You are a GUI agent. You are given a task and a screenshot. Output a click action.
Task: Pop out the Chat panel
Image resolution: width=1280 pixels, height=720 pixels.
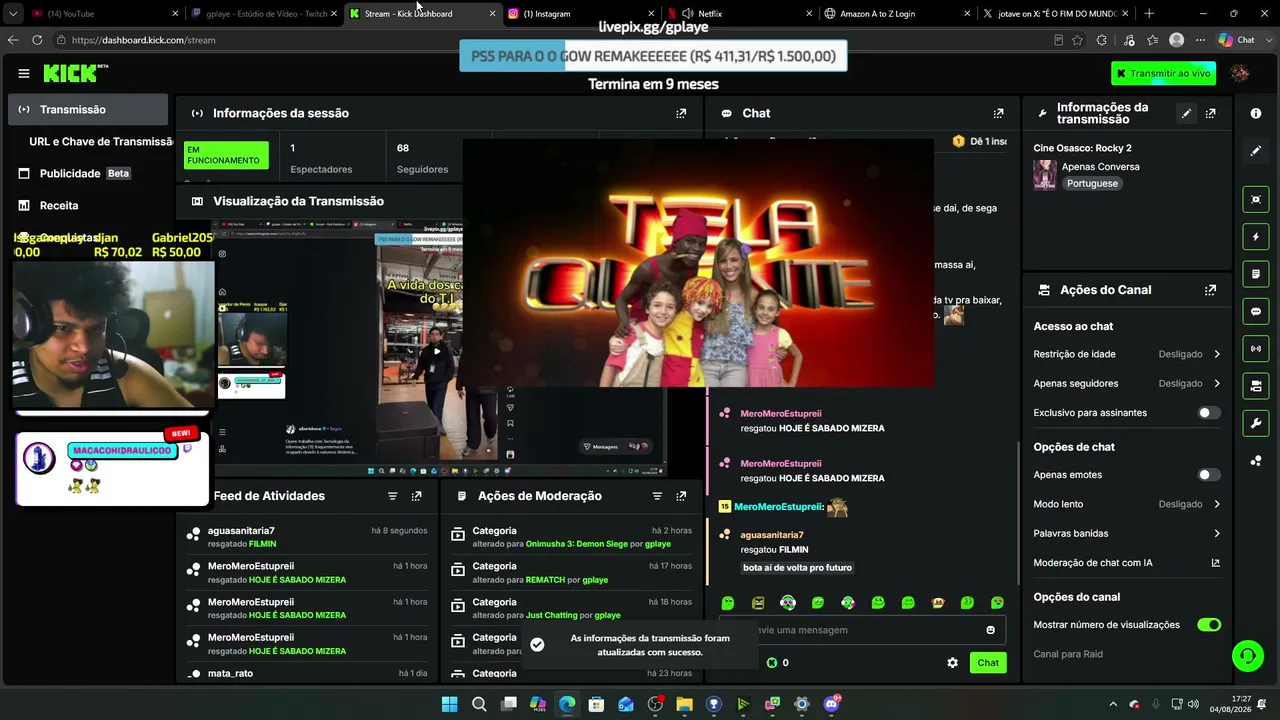point(998,113)
